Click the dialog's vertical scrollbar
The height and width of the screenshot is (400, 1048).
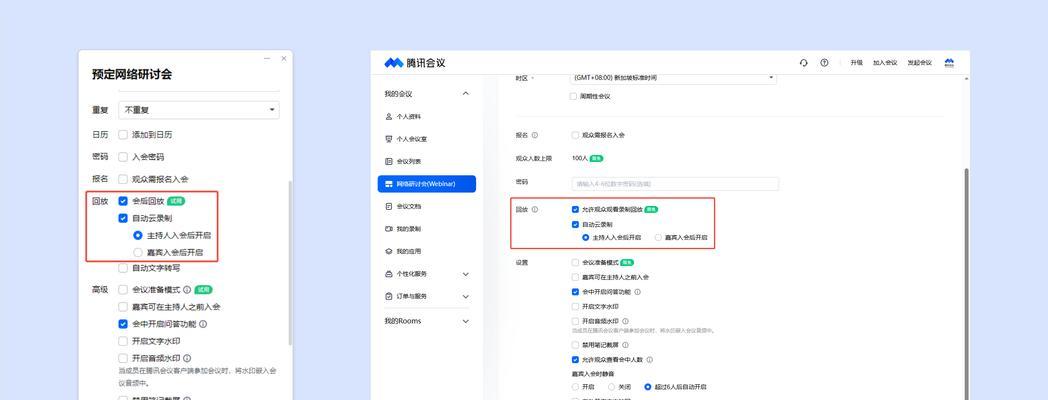click(x=289, y=262)
